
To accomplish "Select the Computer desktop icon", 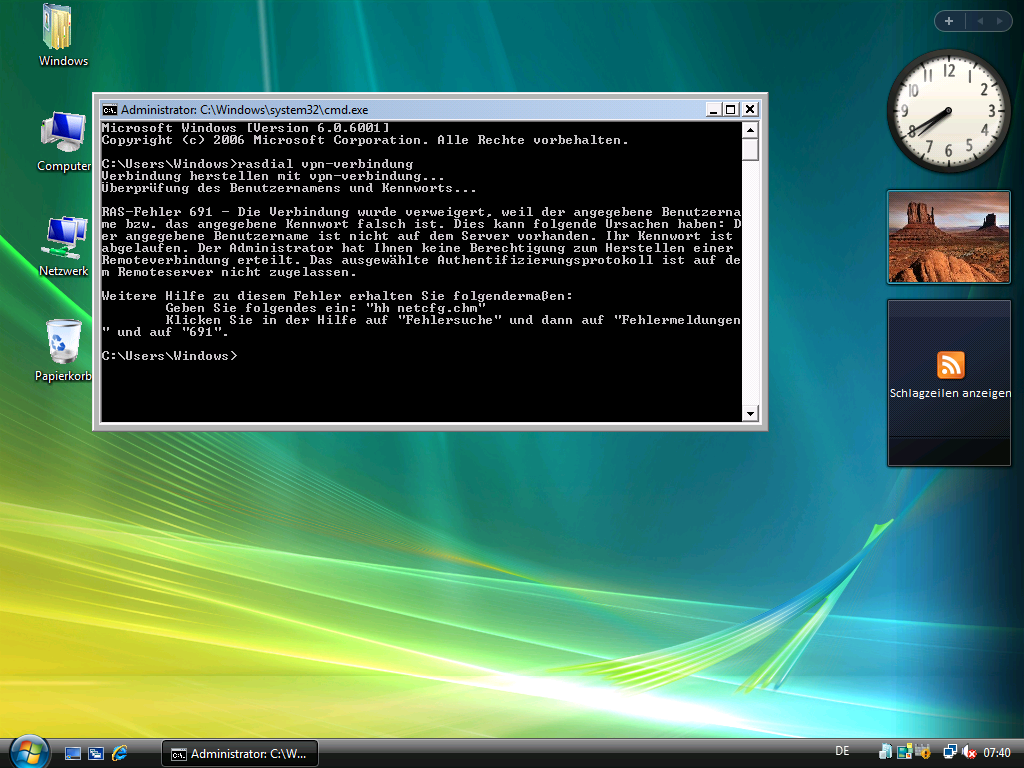I will (63, 142).
